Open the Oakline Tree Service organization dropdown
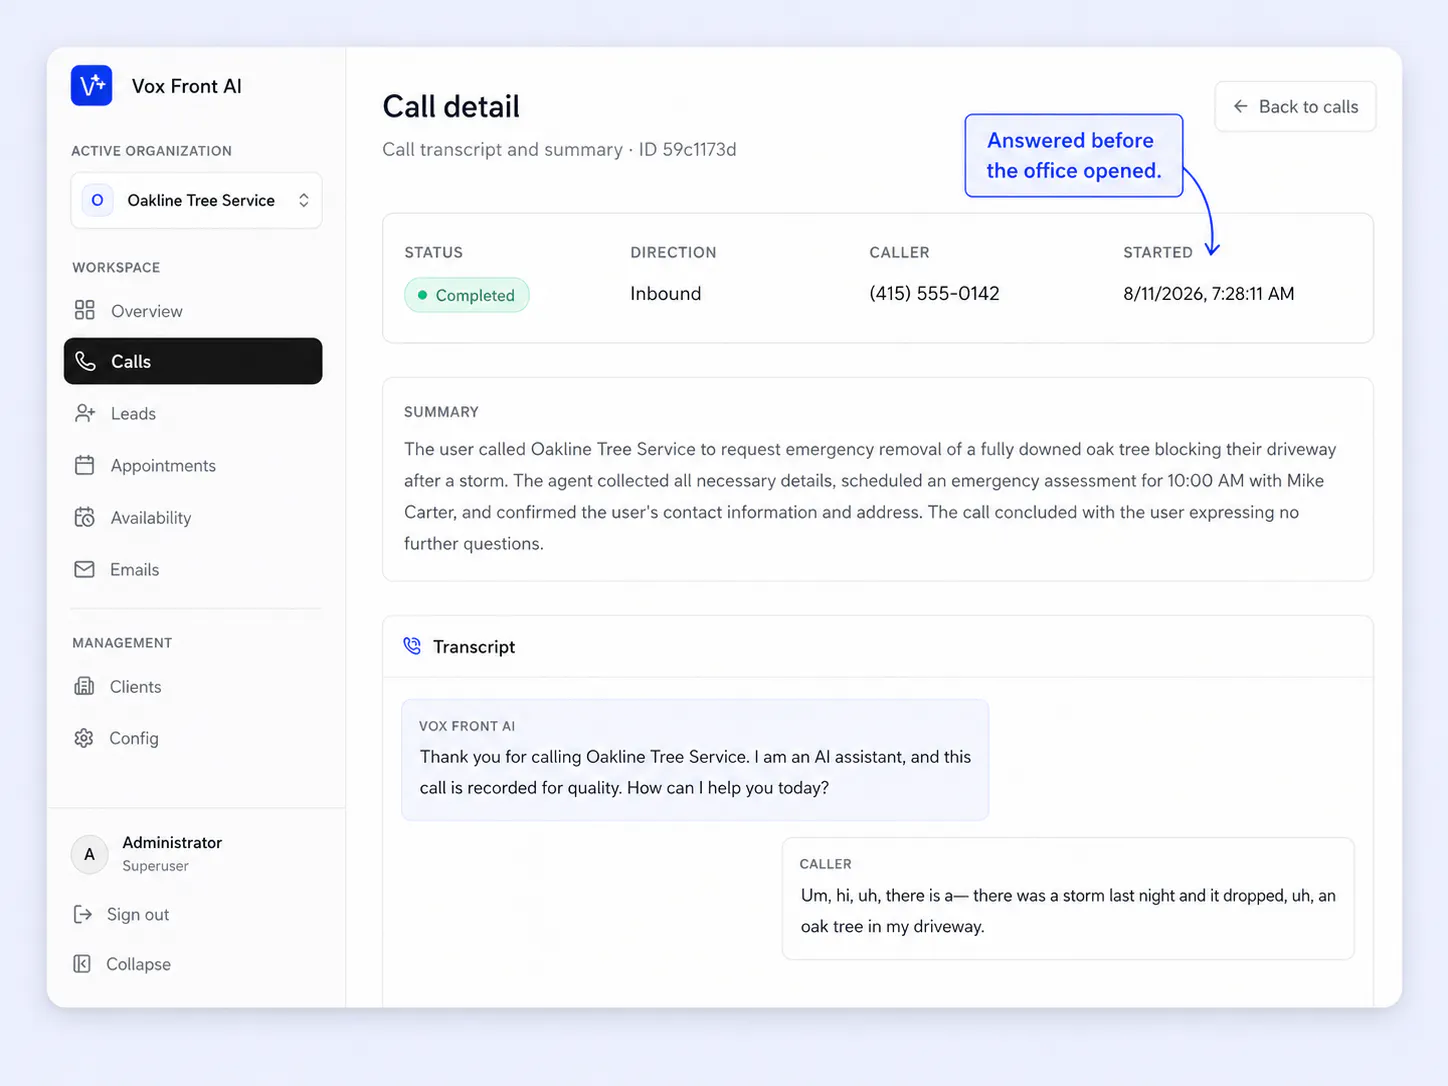This screenshot has height=1086, width=1448. [x=196, y=200]
